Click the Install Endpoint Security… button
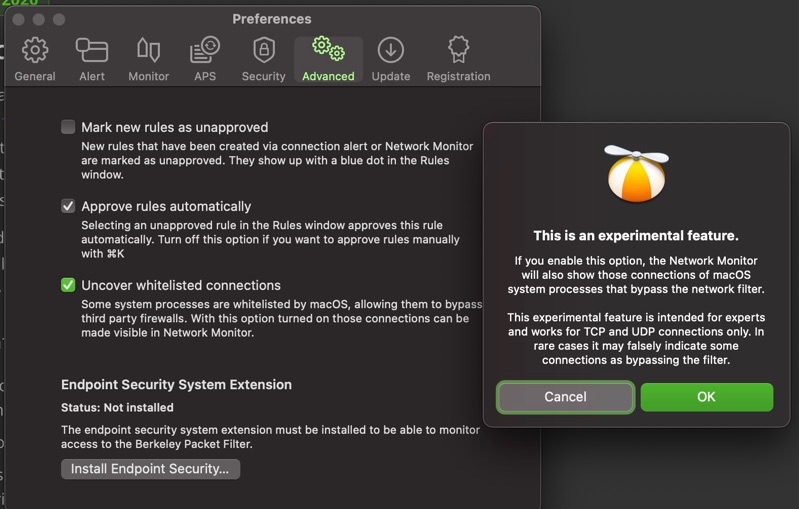Viewport: 799px width, 509px height. [150, 468]
